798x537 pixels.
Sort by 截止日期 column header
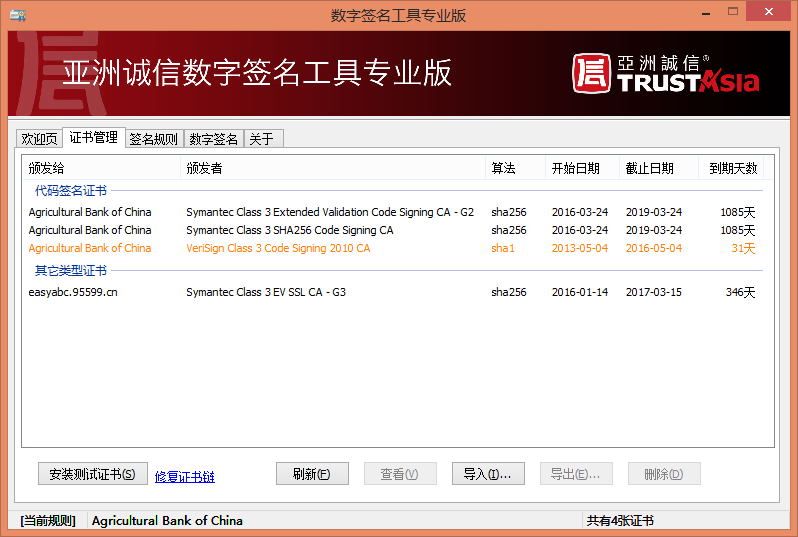pos(659,168)
